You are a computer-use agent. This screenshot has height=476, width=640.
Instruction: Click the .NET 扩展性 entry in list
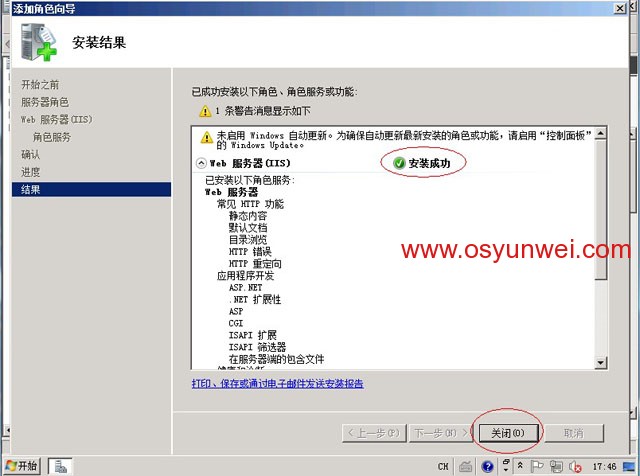255,299
